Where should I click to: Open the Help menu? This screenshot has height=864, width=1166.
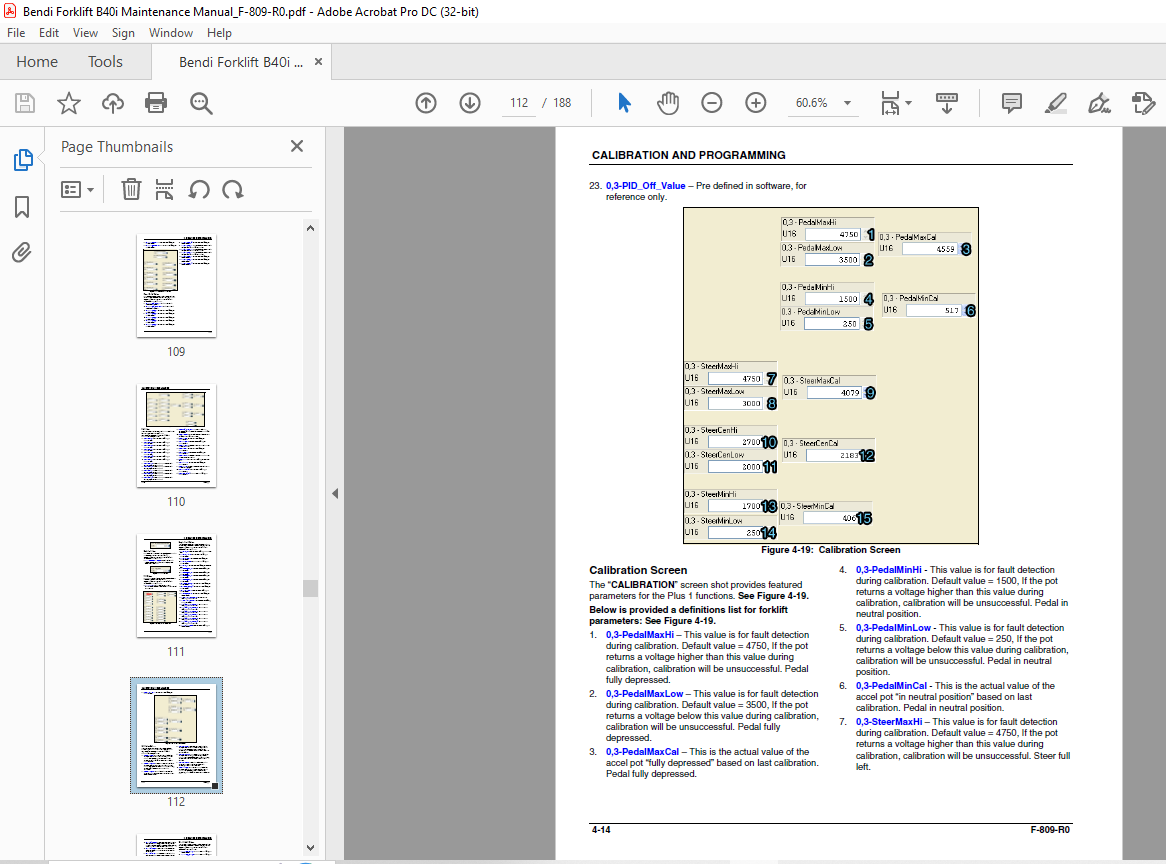tap(219, 33)
